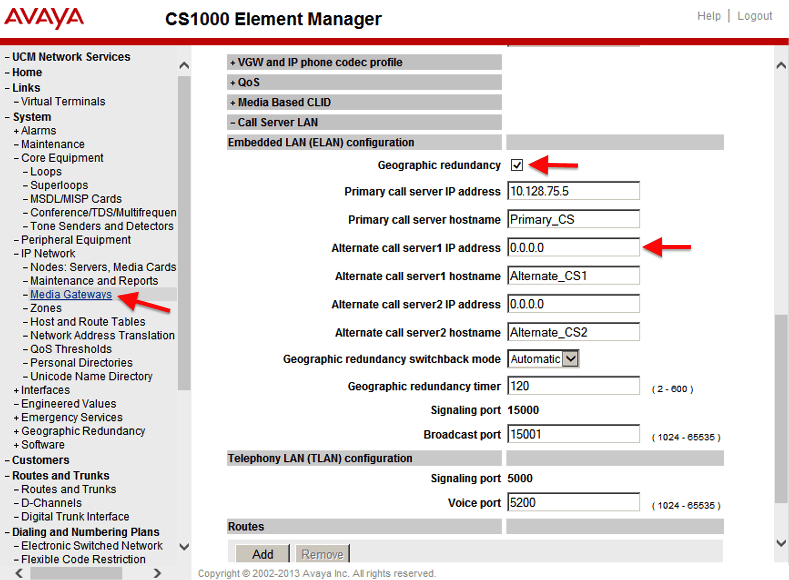Collapse the Call Server LAN section

pos(364,122)
